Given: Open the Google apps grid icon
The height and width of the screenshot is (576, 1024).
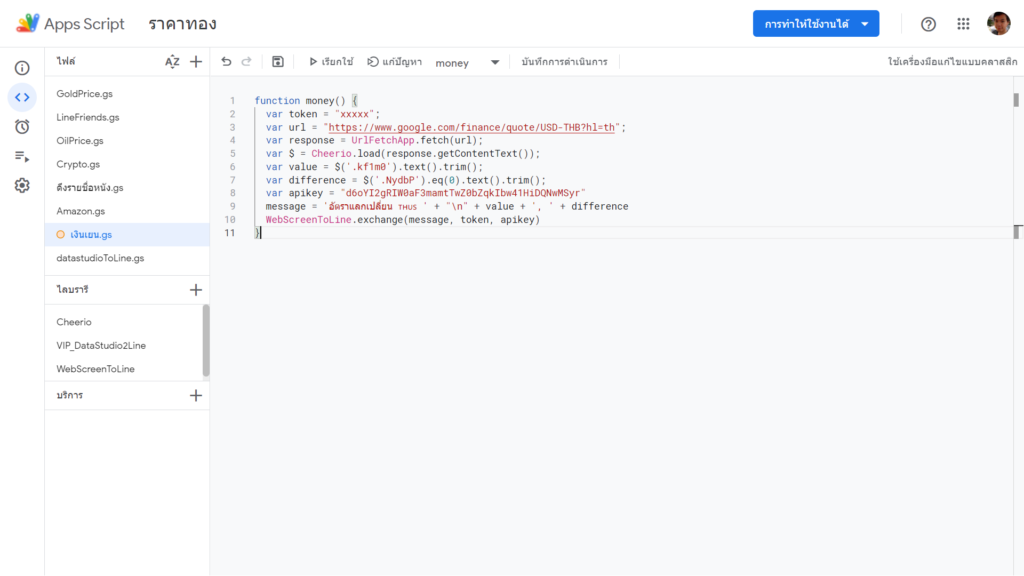Looking at the screenshot, I should click(x=963, y=24).
